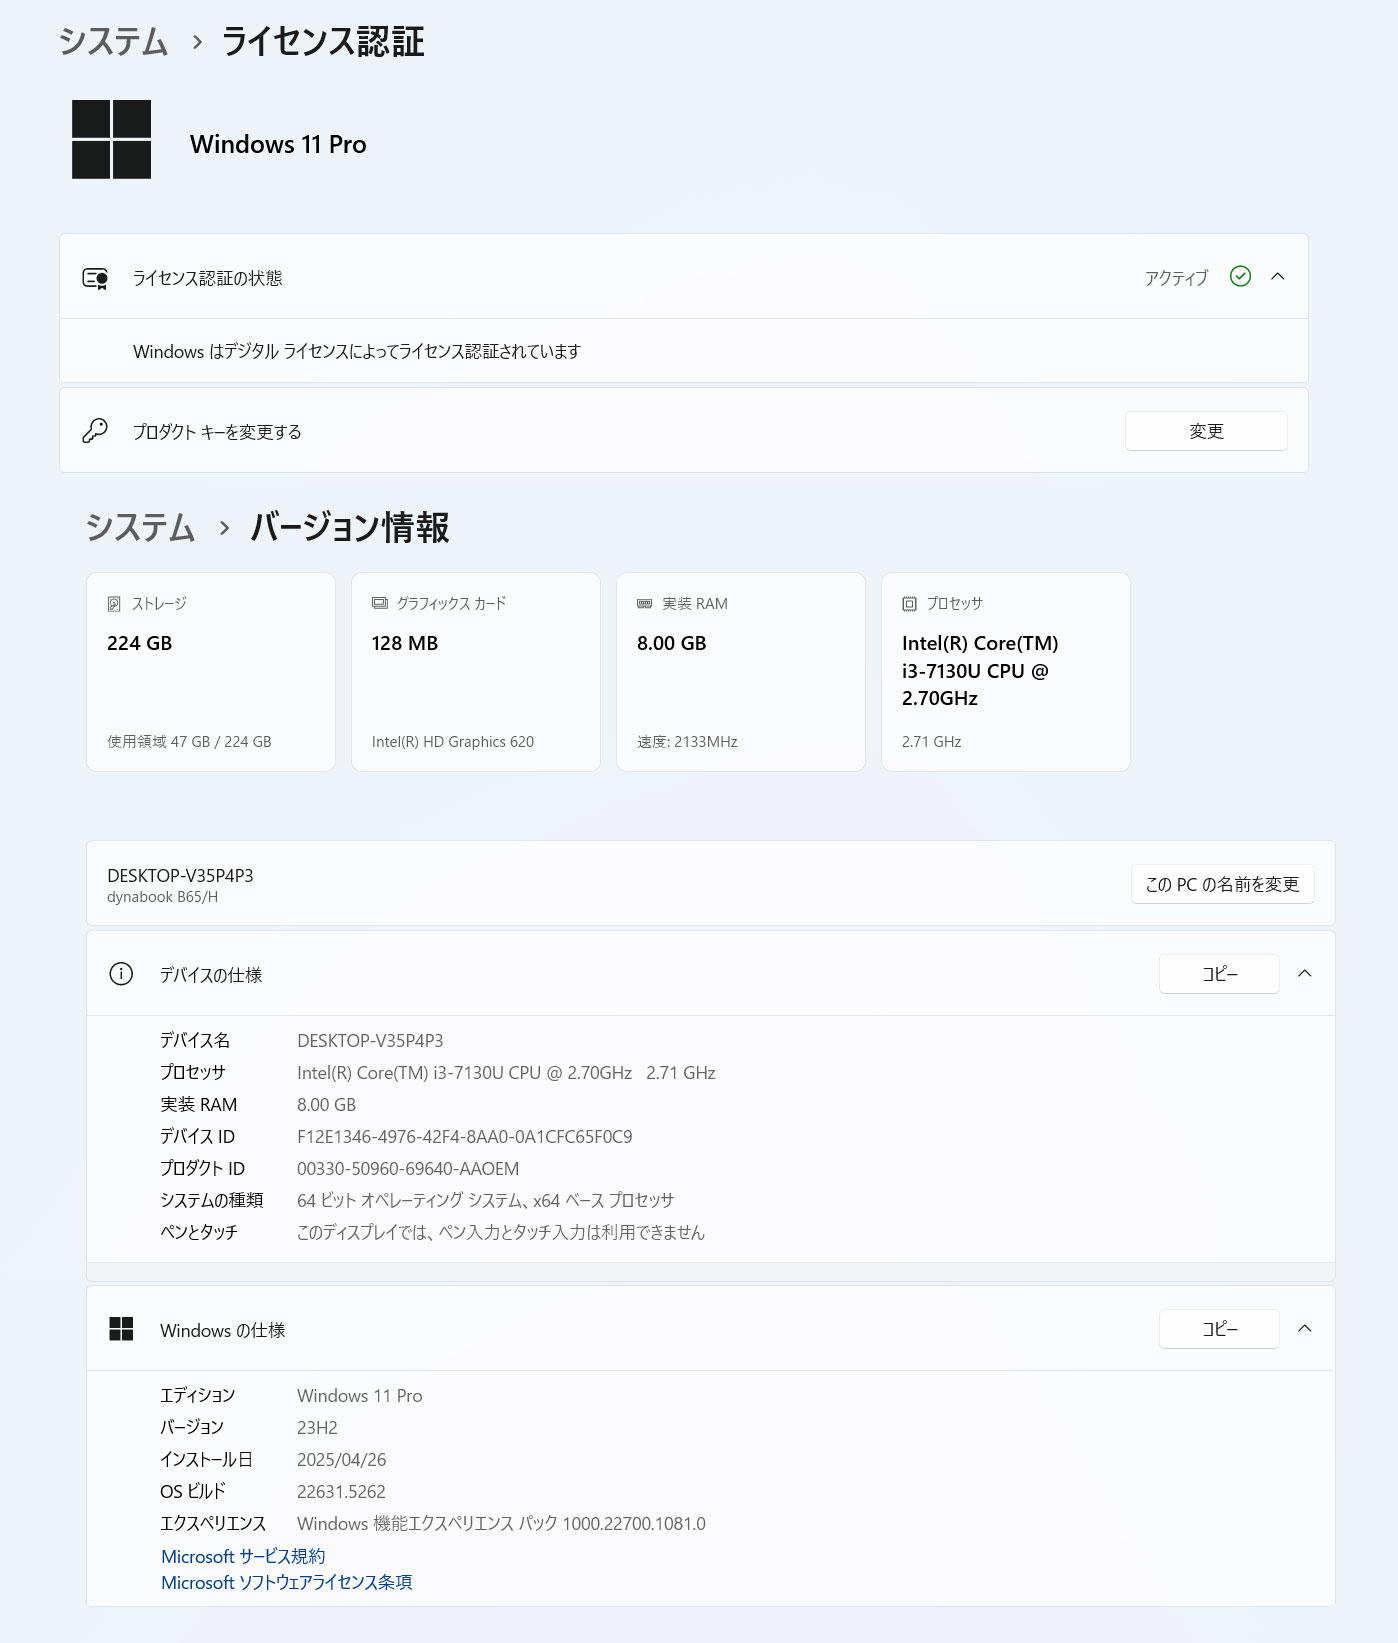Image resolution: width=1398 pixels, height=1643 pixels.
Task: Click この PC の名前を変更 button
Action: 1222,884
